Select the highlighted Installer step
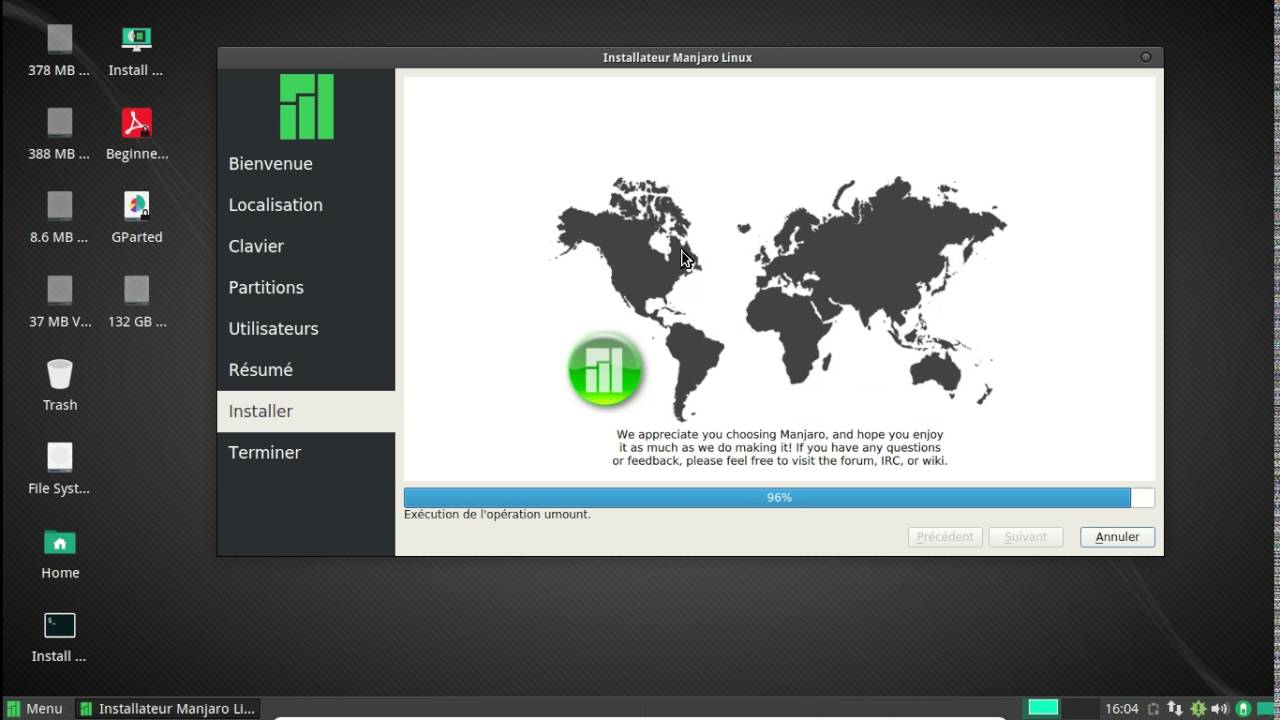This screenshot has height=720, width=1280. click(306, 411)
